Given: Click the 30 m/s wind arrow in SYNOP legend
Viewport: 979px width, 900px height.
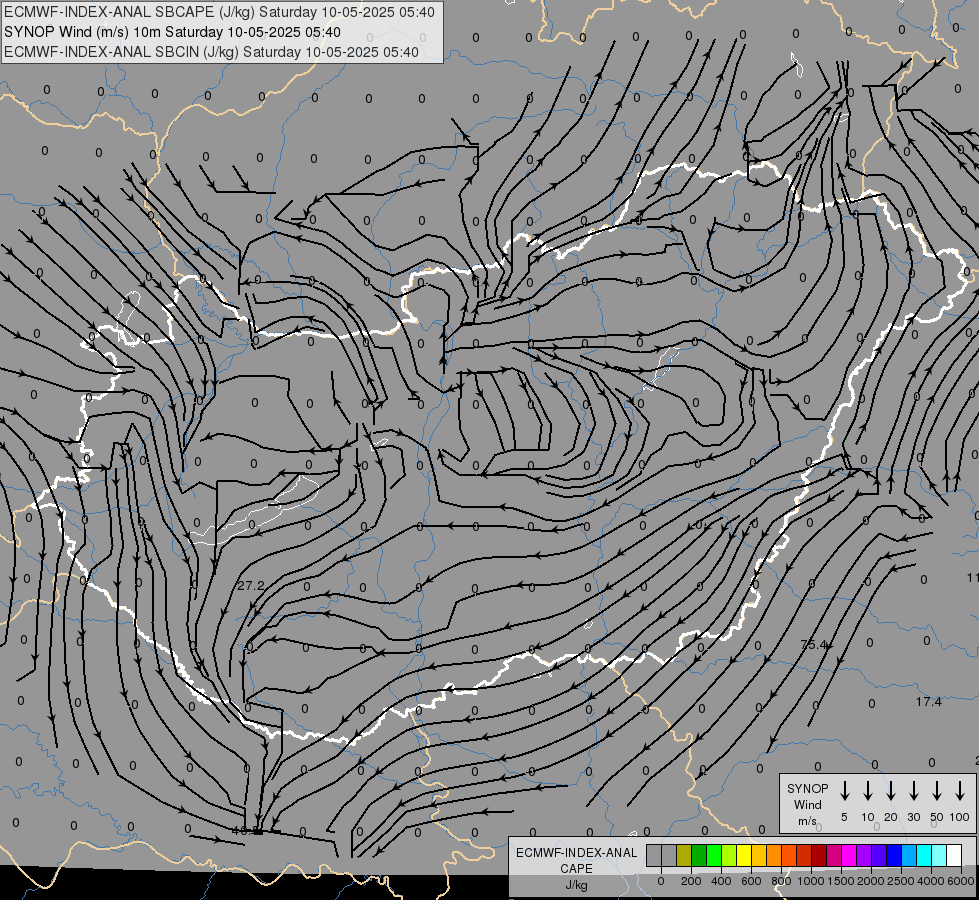Looking at the screenshot, I should [913, 791].
